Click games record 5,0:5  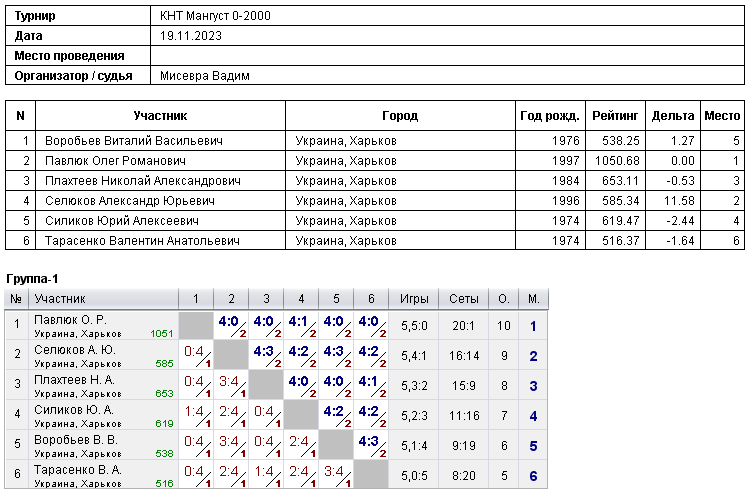point(414,476)
